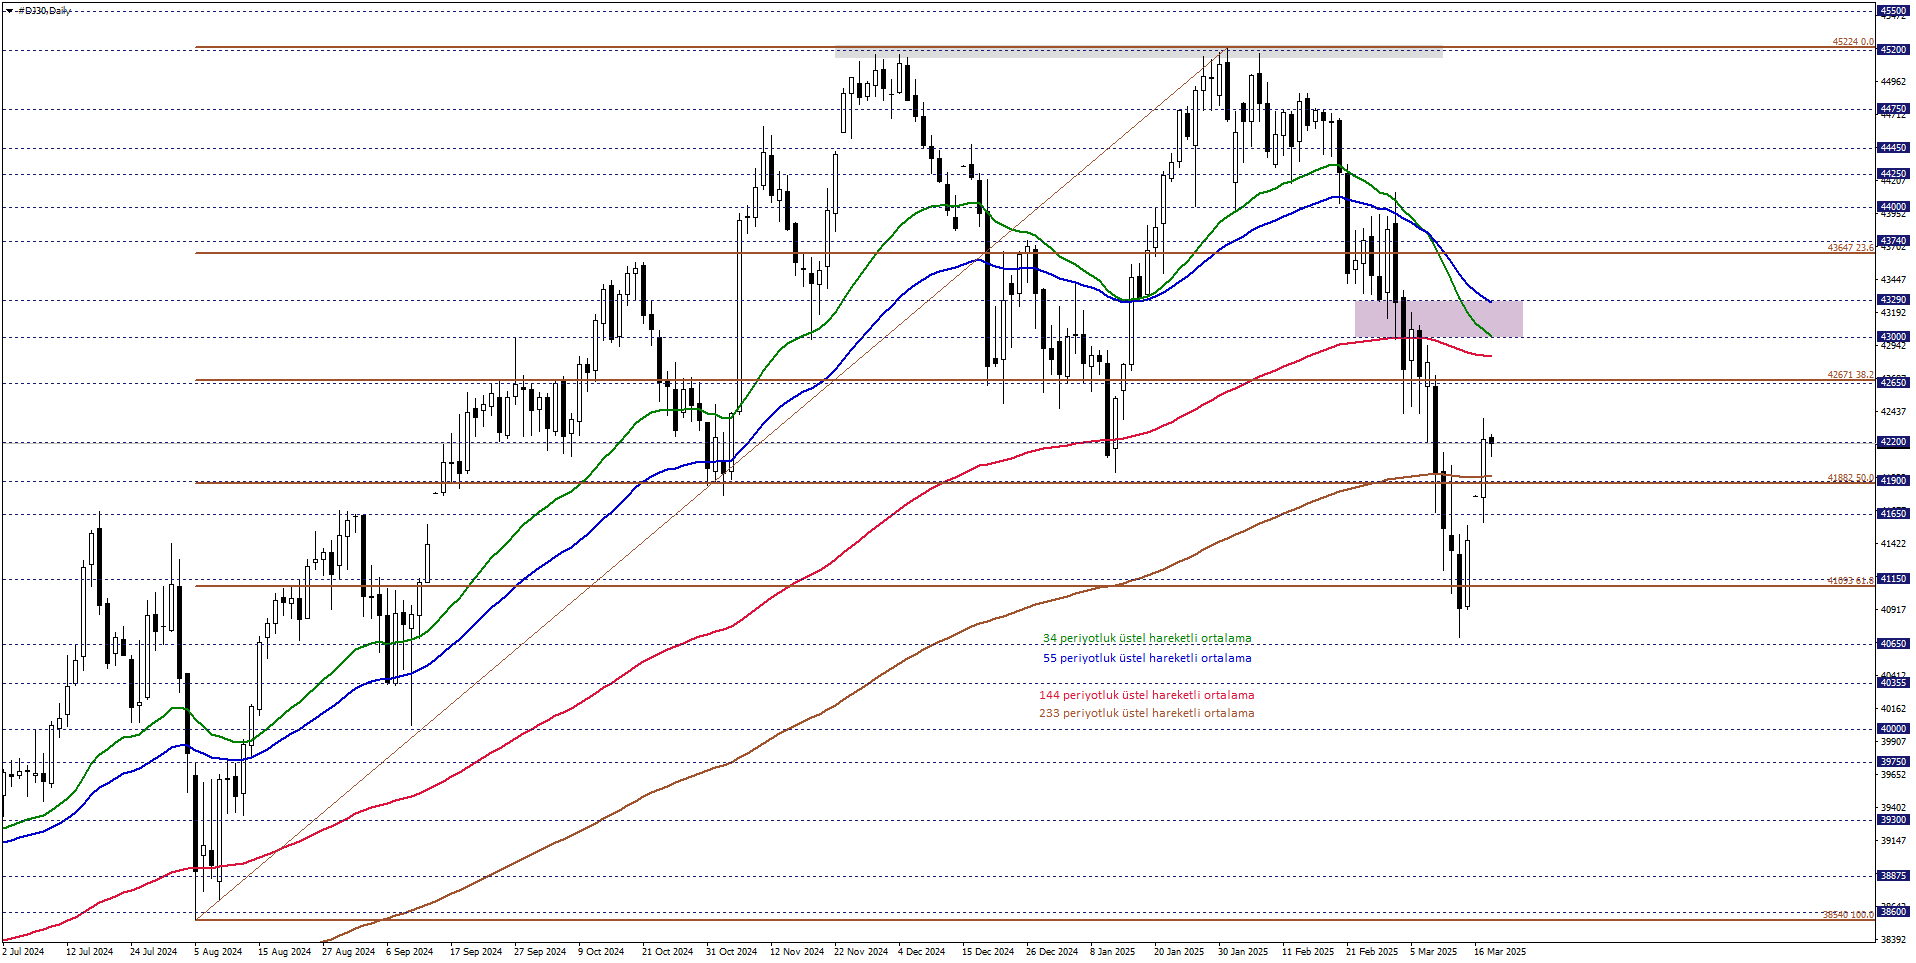Viewport: 1916px width, 963px height.
Task: Open the small triangle menu beside #DJ30
Action: pos(9,11)
